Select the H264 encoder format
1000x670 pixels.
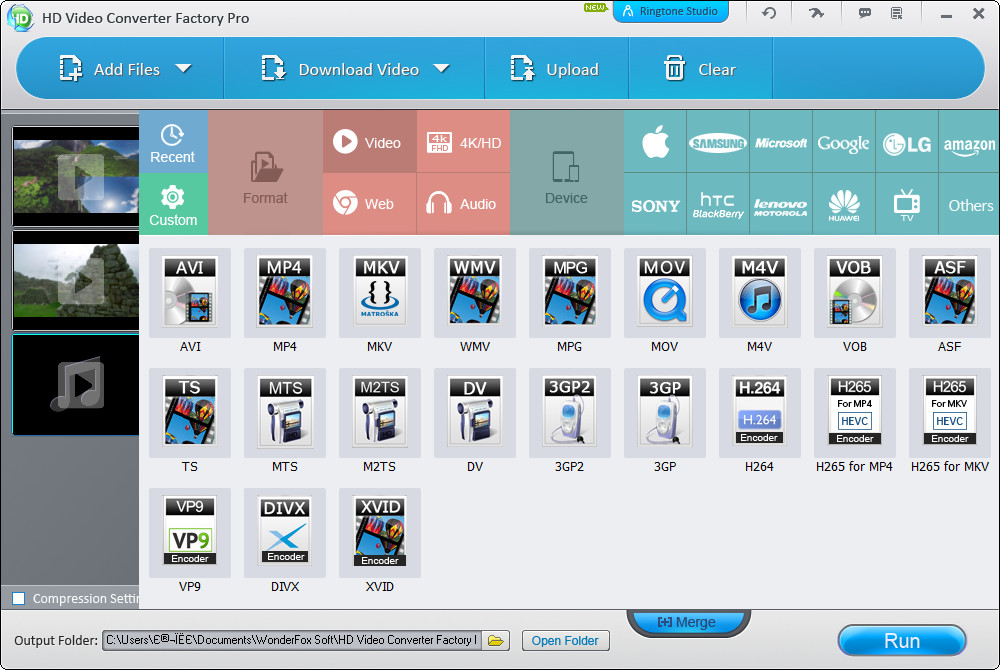pos(760,412)
